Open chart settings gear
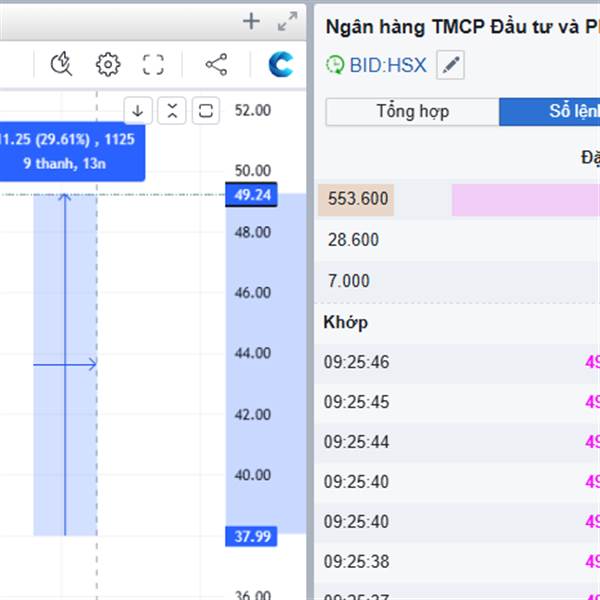Image resolution: width=600 pixels, height=600 pixels. 108,64
